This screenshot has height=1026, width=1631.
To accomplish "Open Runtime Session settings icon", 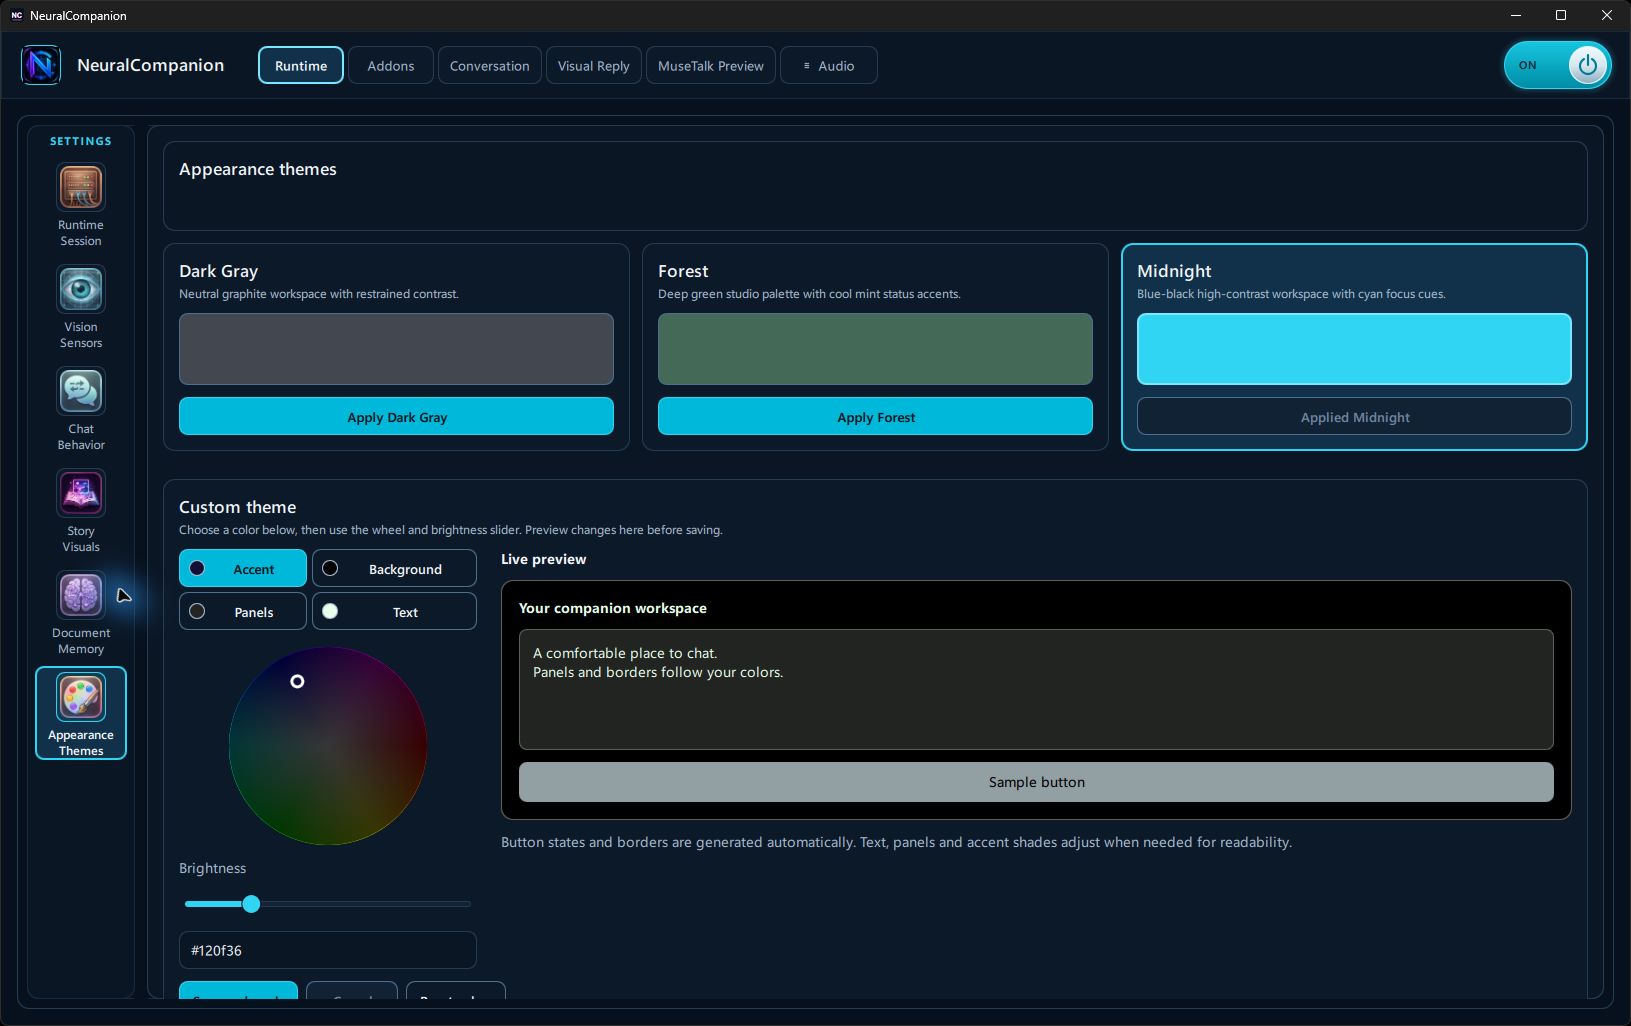I will point(81,187).
